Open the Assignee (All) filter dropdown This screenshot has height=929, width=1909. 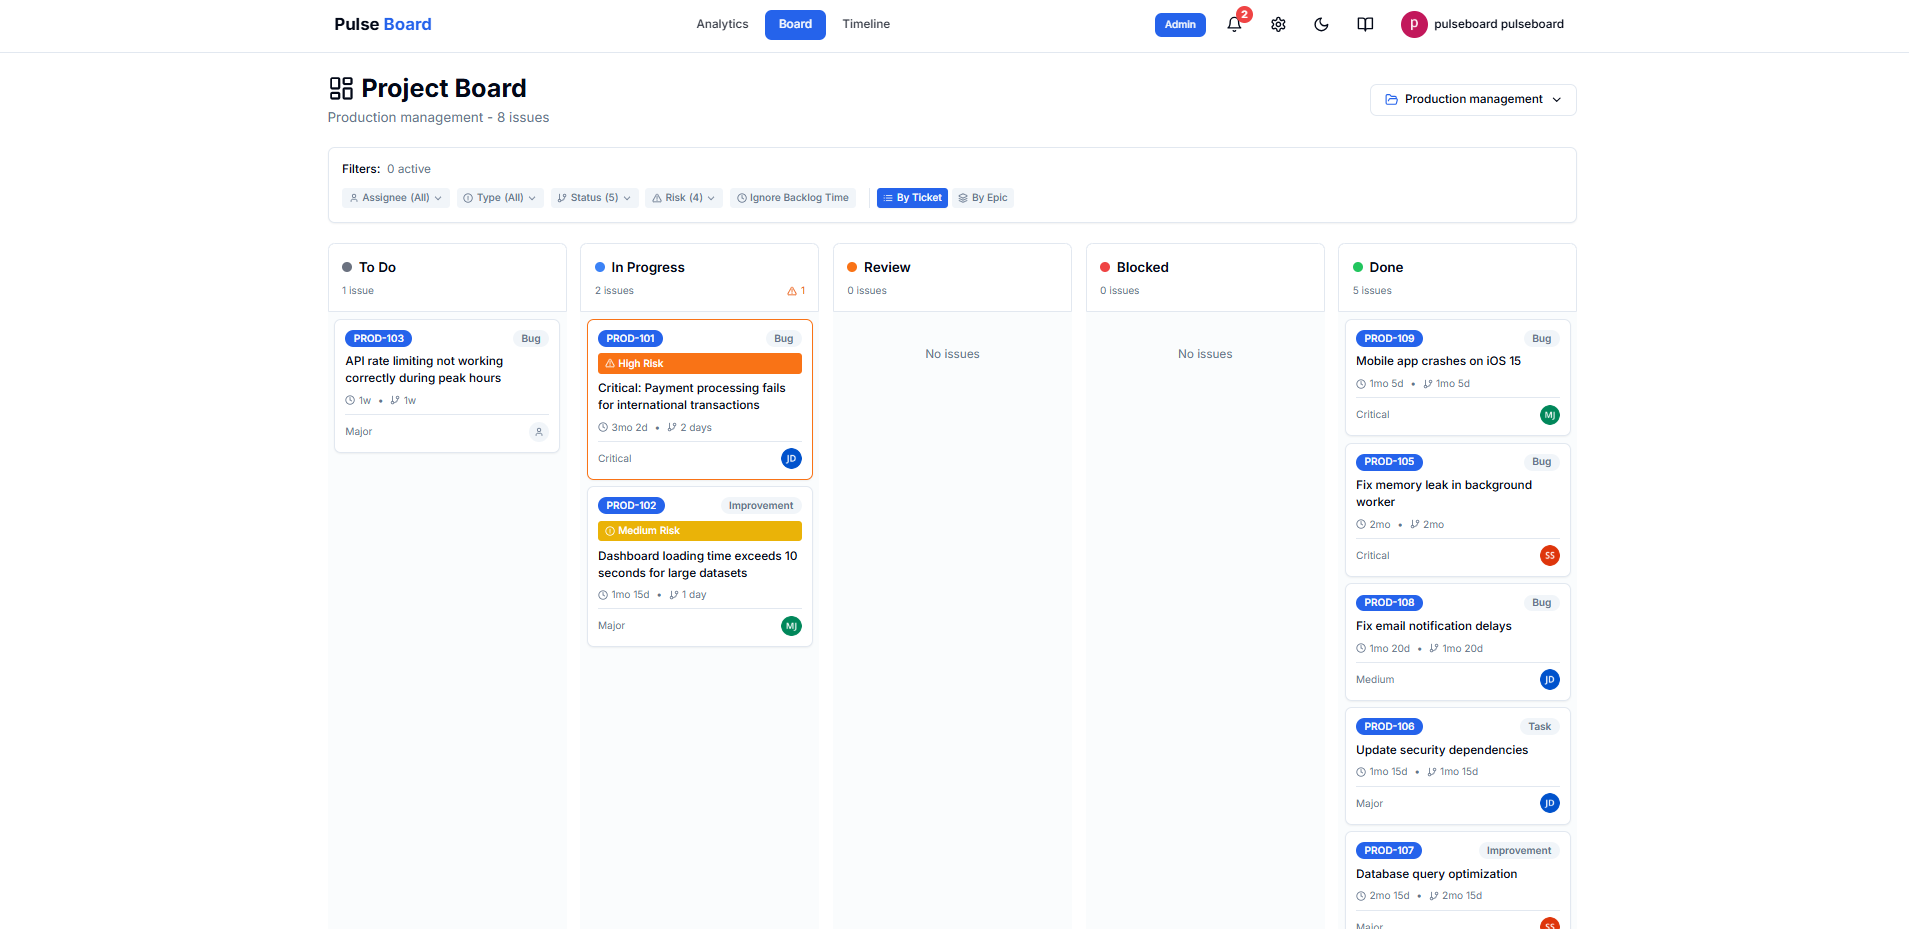point(395,197)
